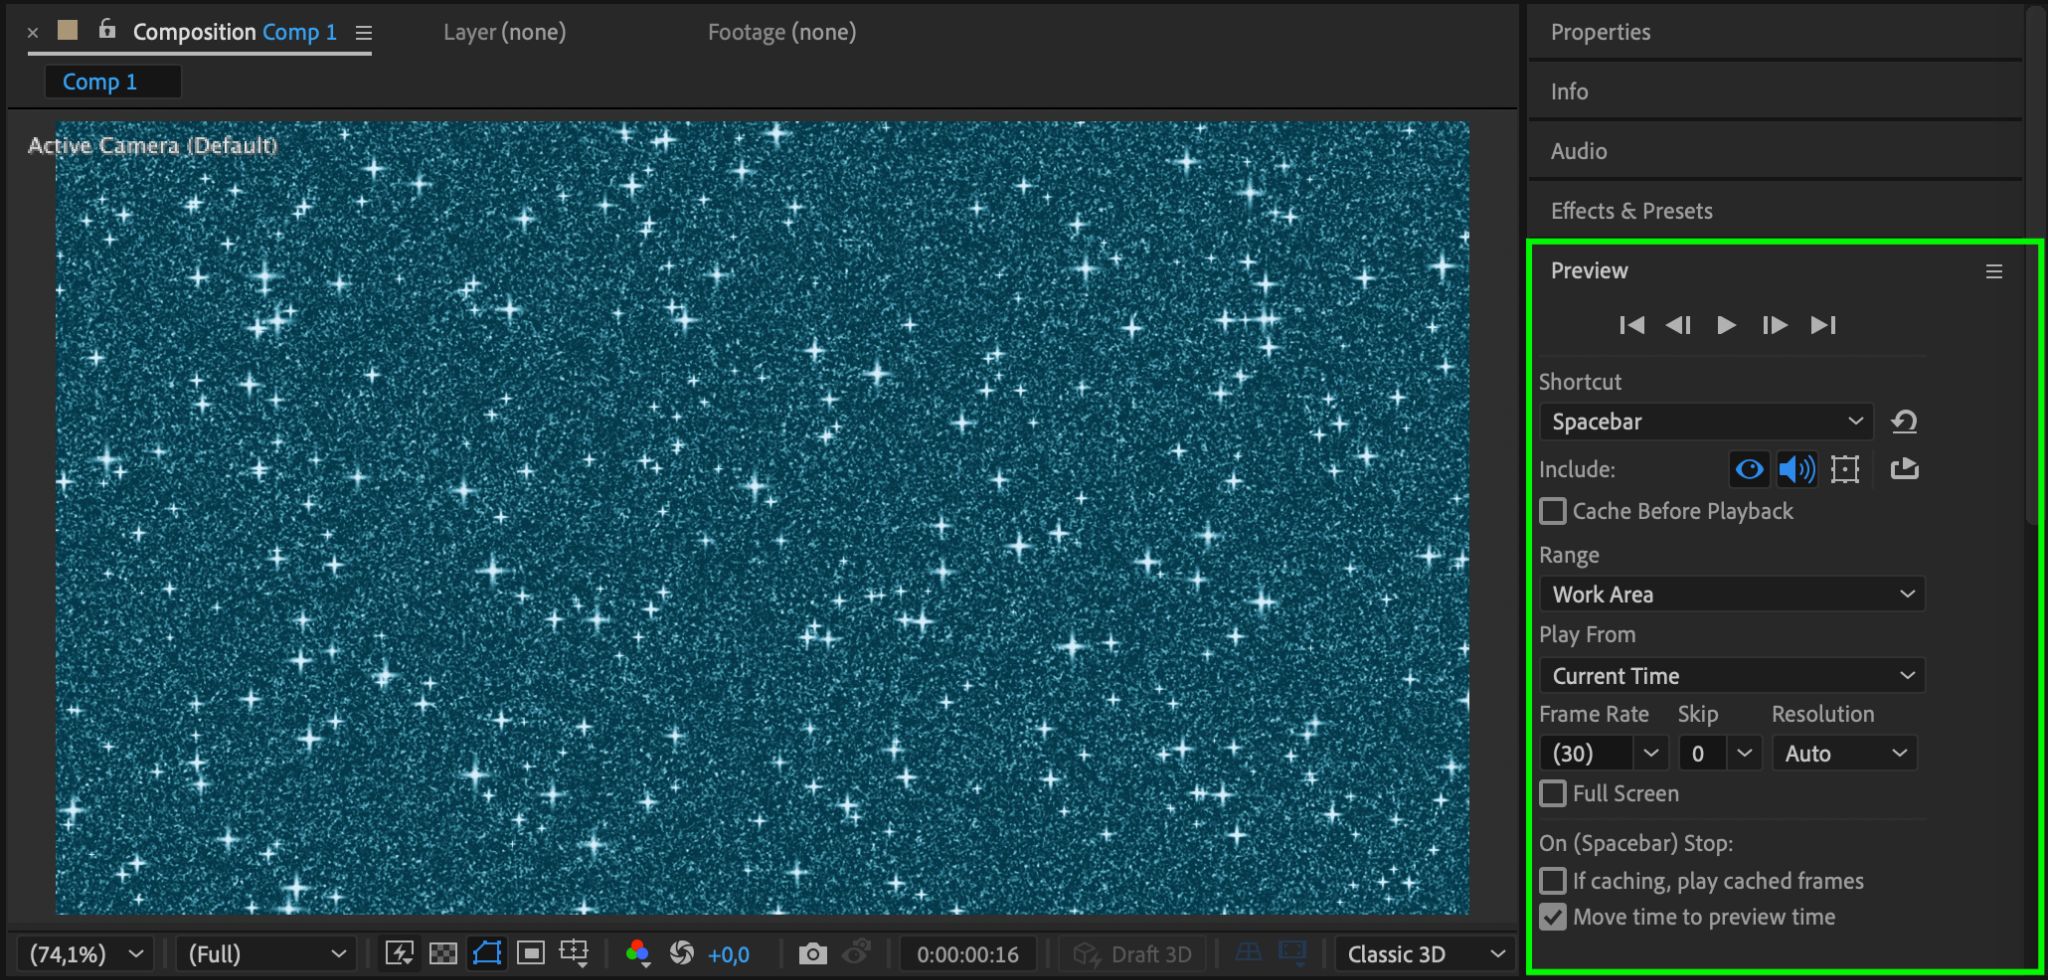Toggle transparency grid in viewer

click(443, 954)
